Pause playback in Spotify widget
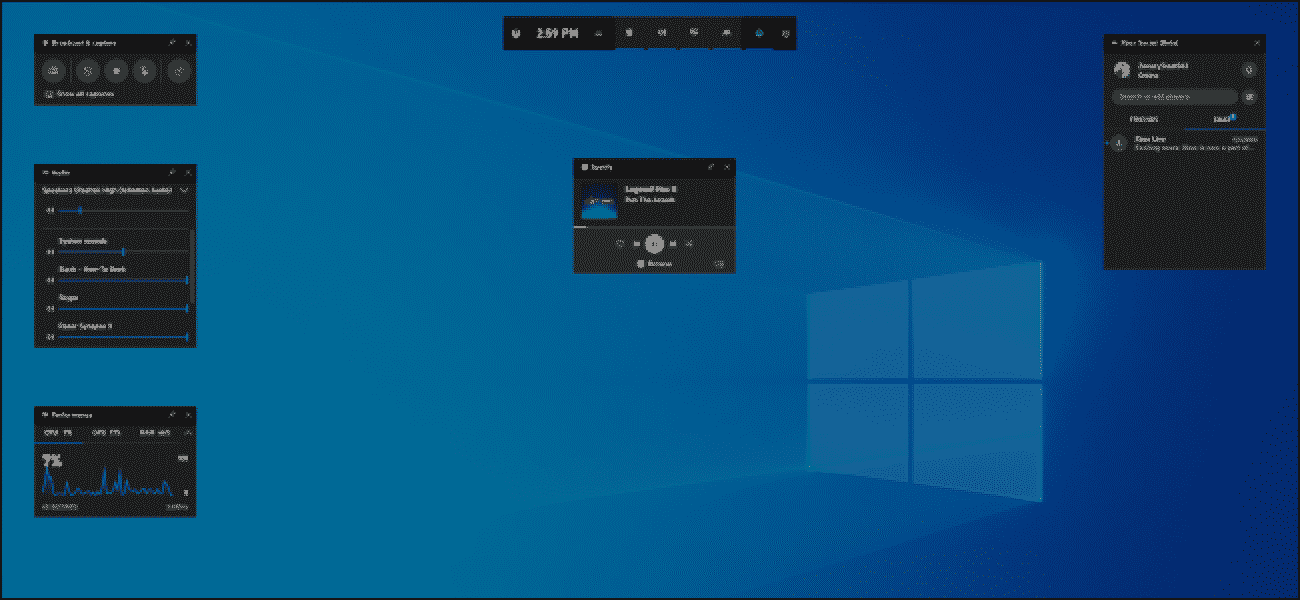This screenshot has width=1300, height=600. [x=654, y=243]
